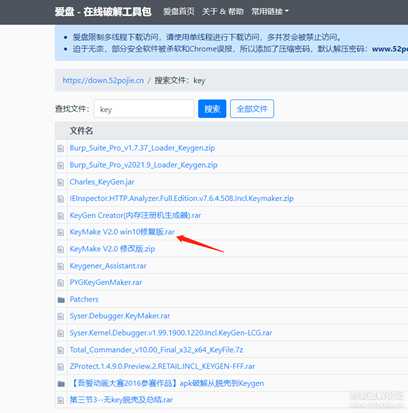Open 第三节3--无key脱壳及总结.rar link
Viewport: 408px width, 413px height.
[121, 400]
